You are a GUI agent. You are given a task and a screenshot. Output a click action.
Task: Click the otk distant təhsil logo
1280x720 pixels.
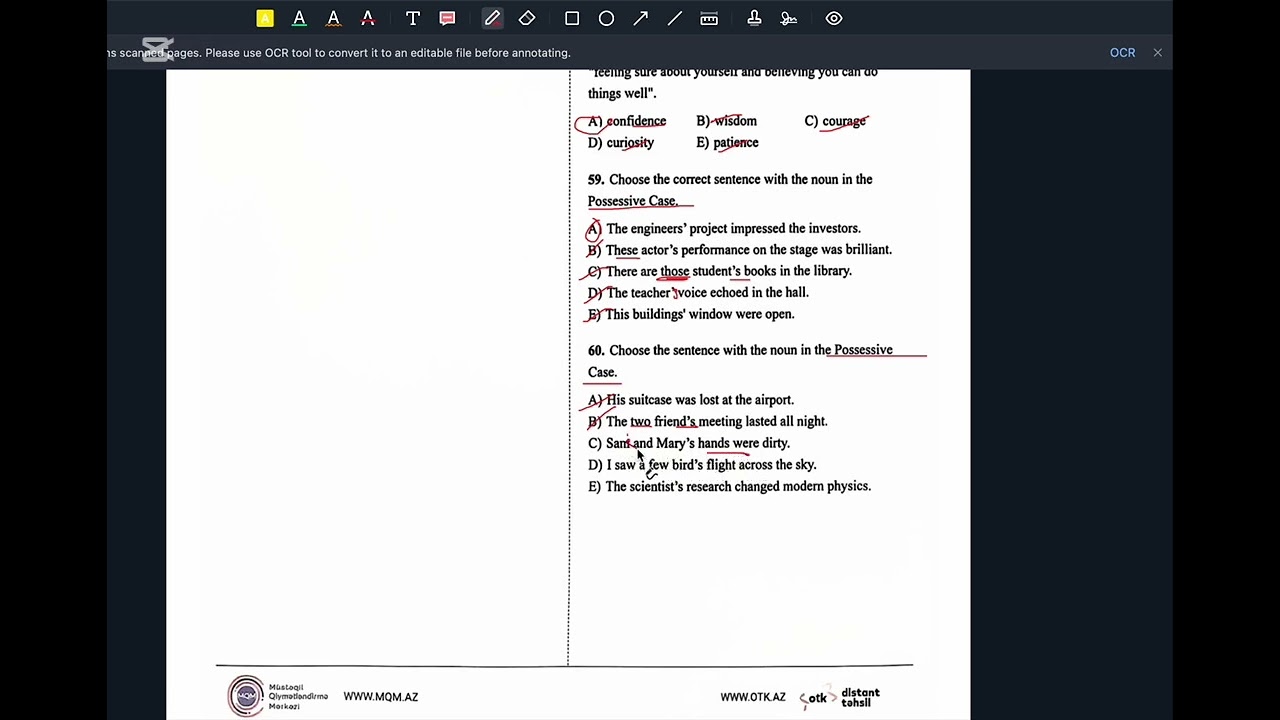pos(840,697)
